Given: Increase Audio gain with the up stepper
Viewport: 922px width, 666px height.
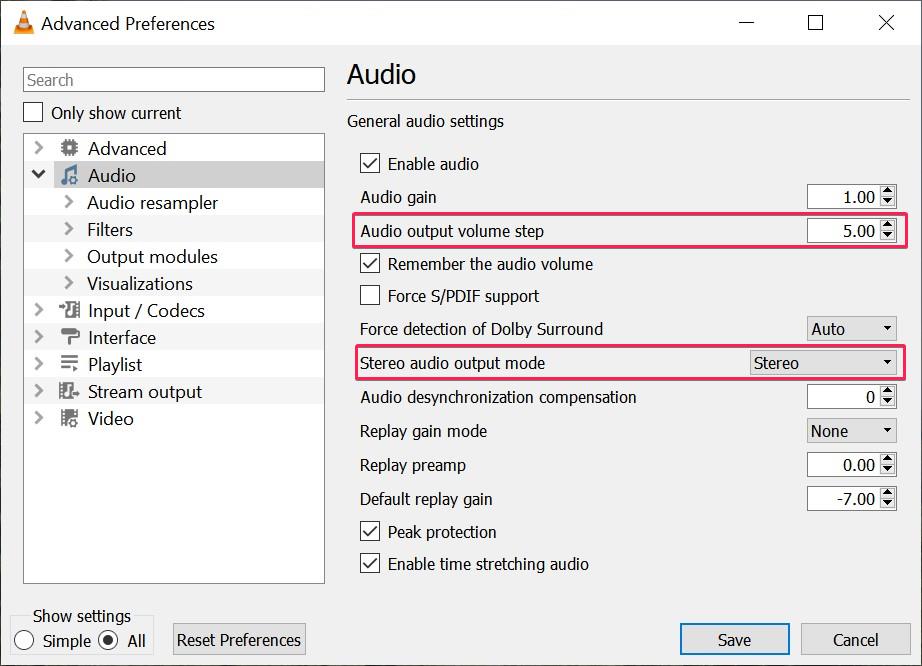Looking at the screenshot, I should coord(886,191).
